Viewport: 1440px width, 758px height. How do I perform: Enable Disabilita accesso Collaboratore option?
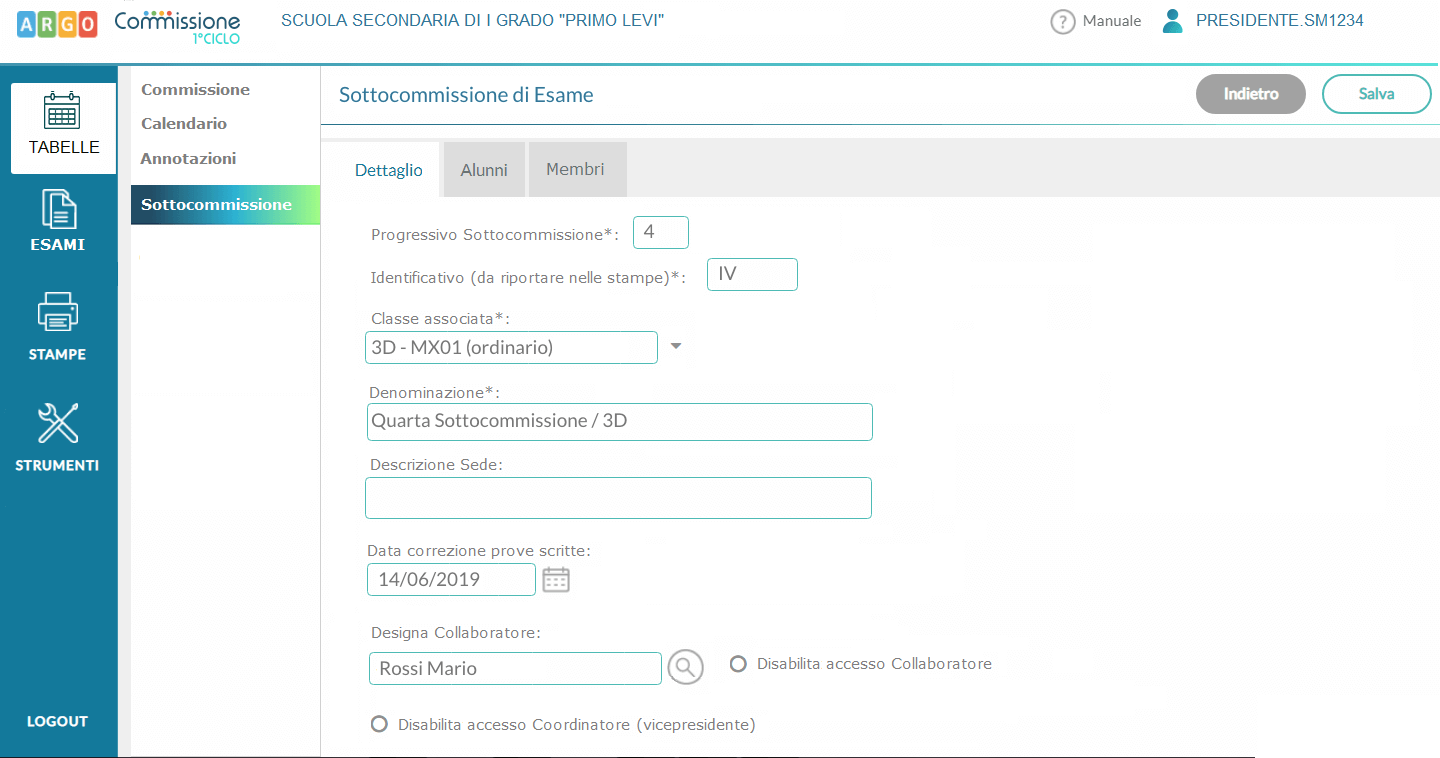[x=739, y=664]
